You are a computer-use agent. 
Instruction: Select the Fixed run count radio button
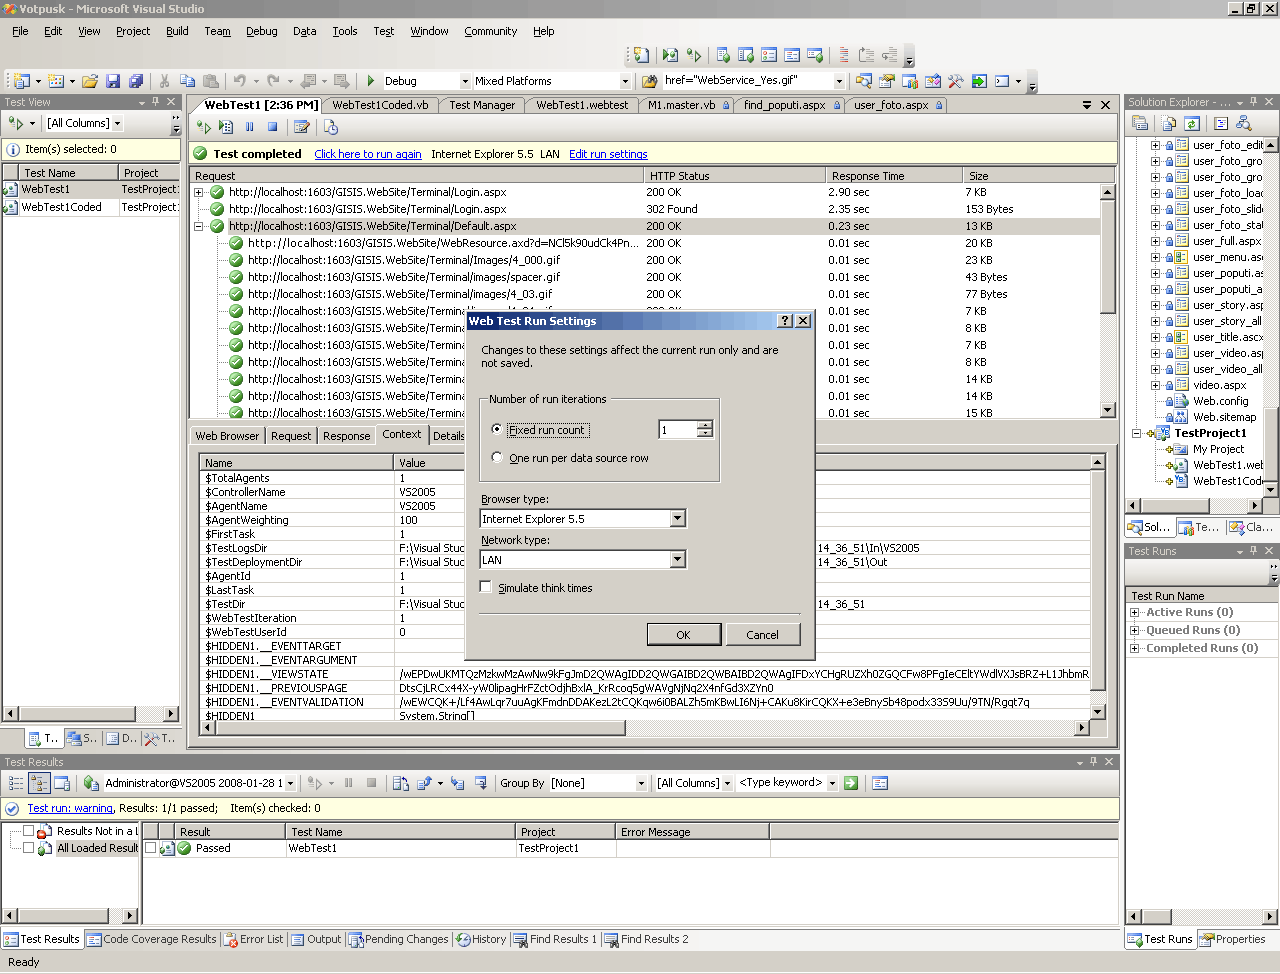497,430
